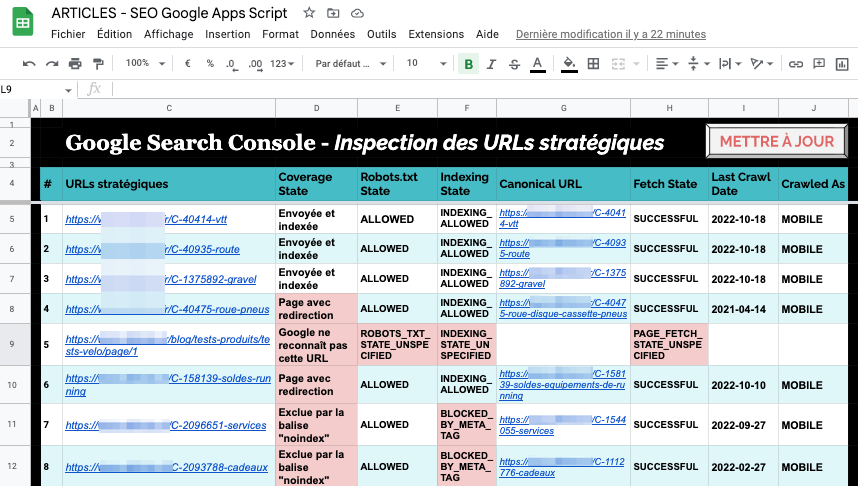Open the Données menu

click(x=333, y=34)
